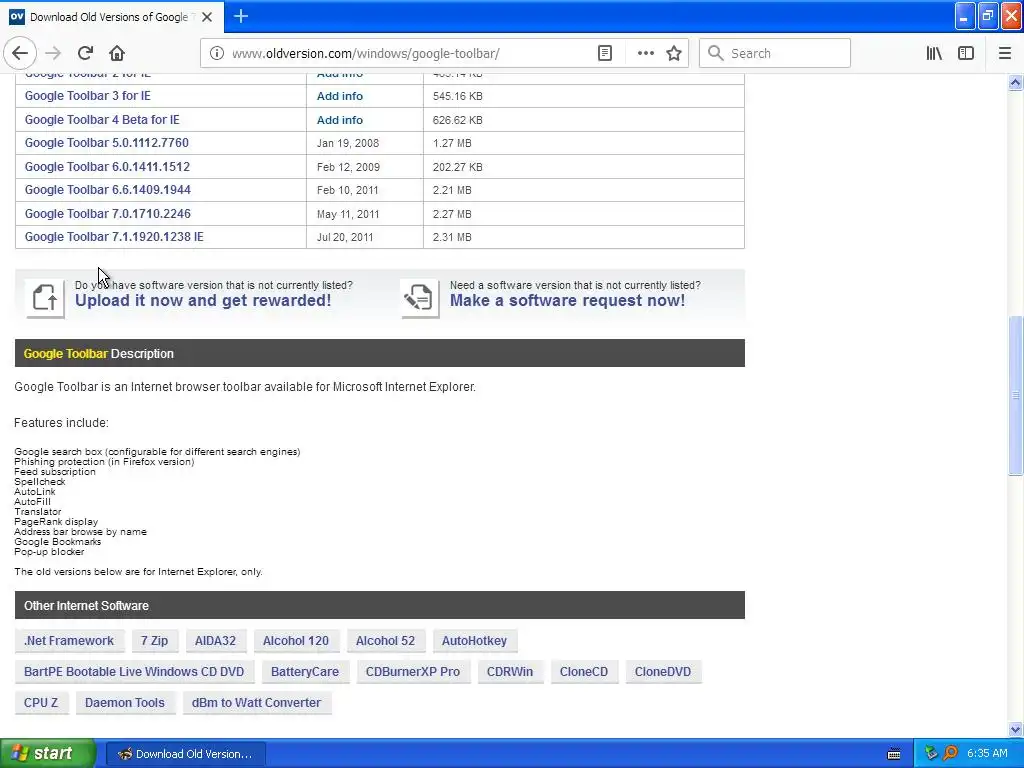The height and width of the screenshot is (768, 1024).
Task: Reload the current page
Action: pyautogui.click(x=85, y=53)
